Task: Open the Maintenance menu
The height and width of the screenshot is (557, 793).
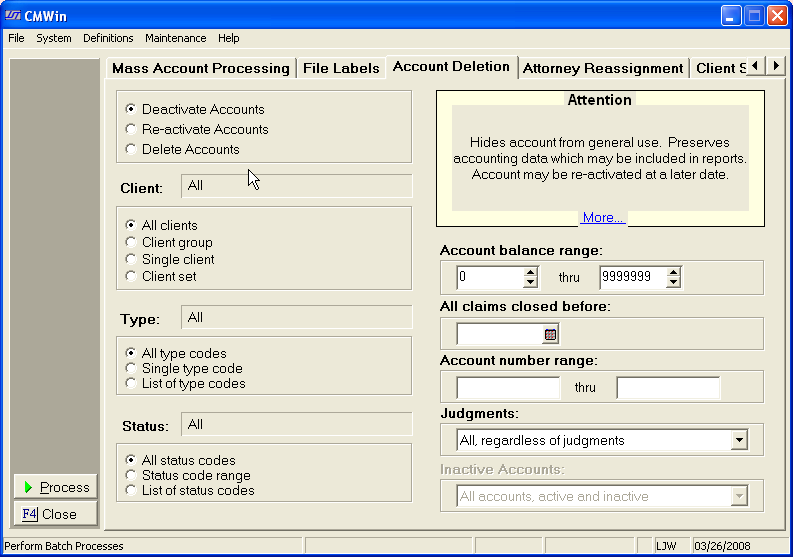Action: coord(175,38)
